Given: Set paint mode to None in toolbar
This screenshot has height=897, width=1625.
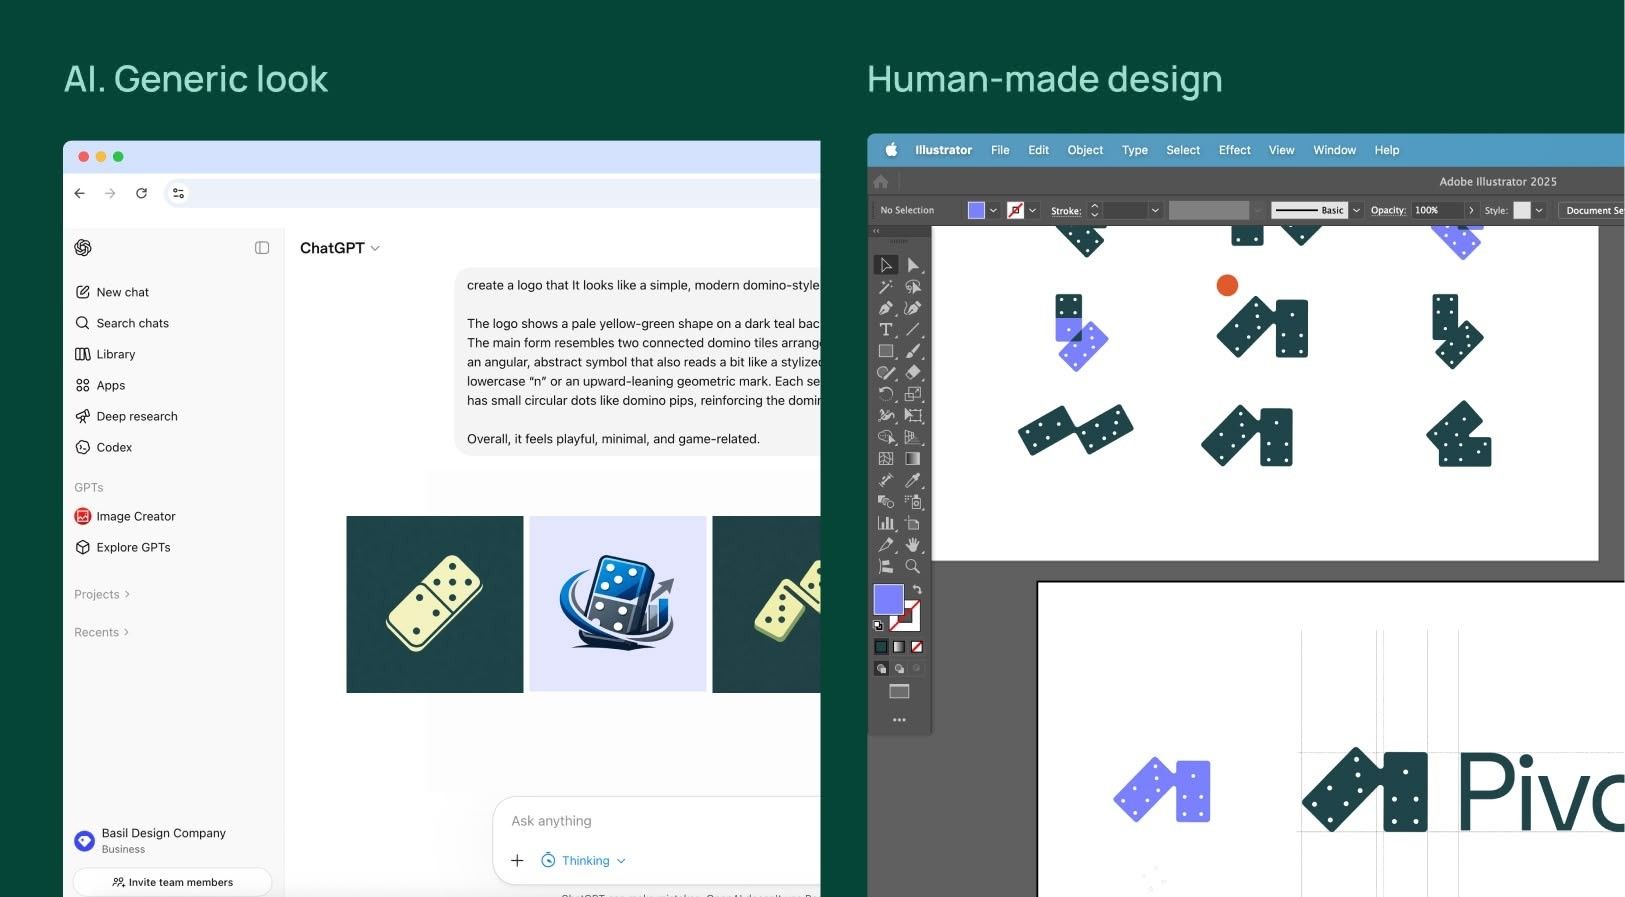Looking at the screenshot, I should point(917,647).
